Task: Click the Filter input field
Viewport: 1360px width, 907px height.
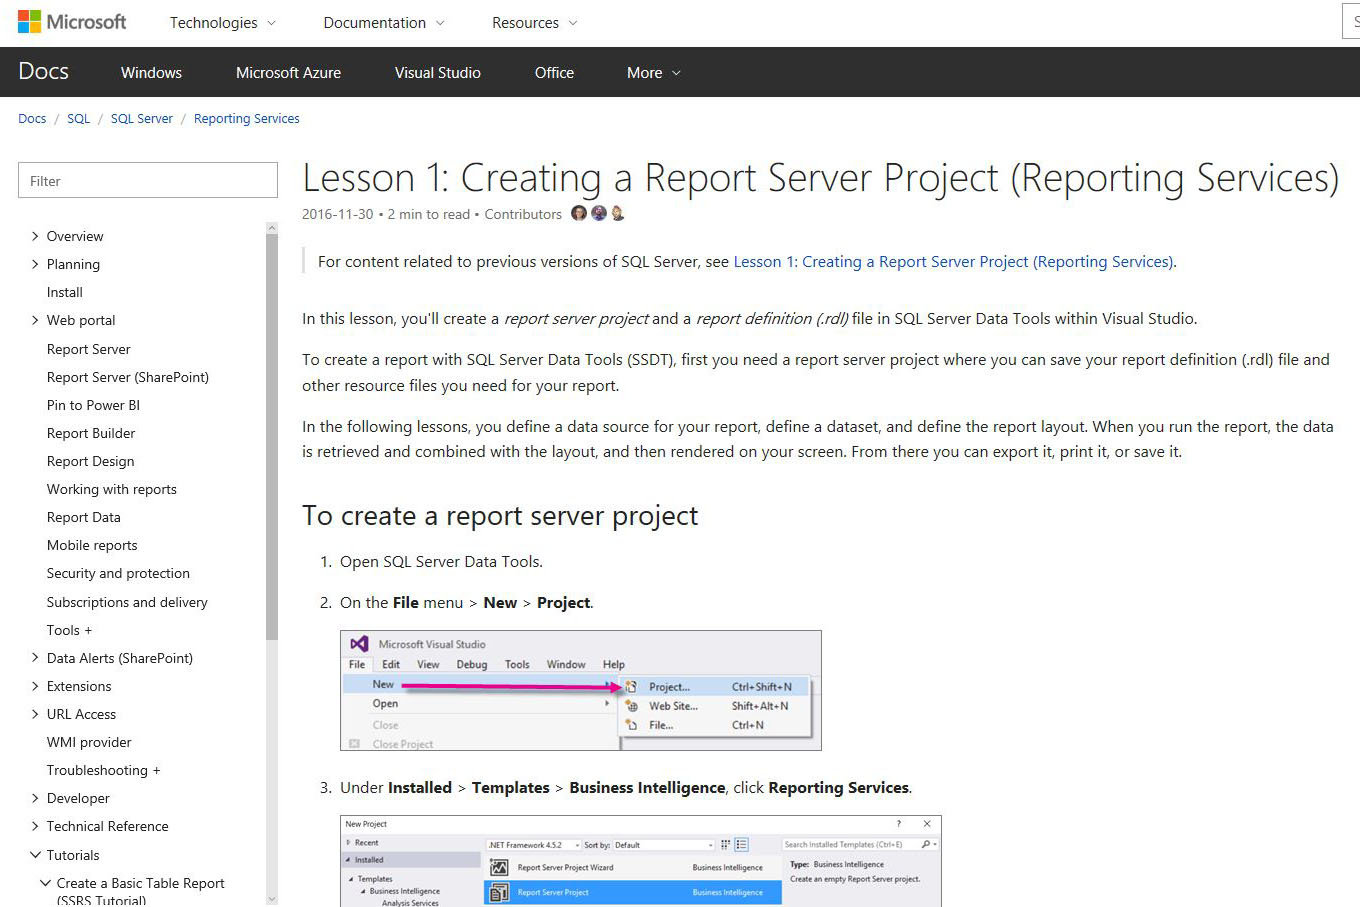Action: click(x=148, y=181)
